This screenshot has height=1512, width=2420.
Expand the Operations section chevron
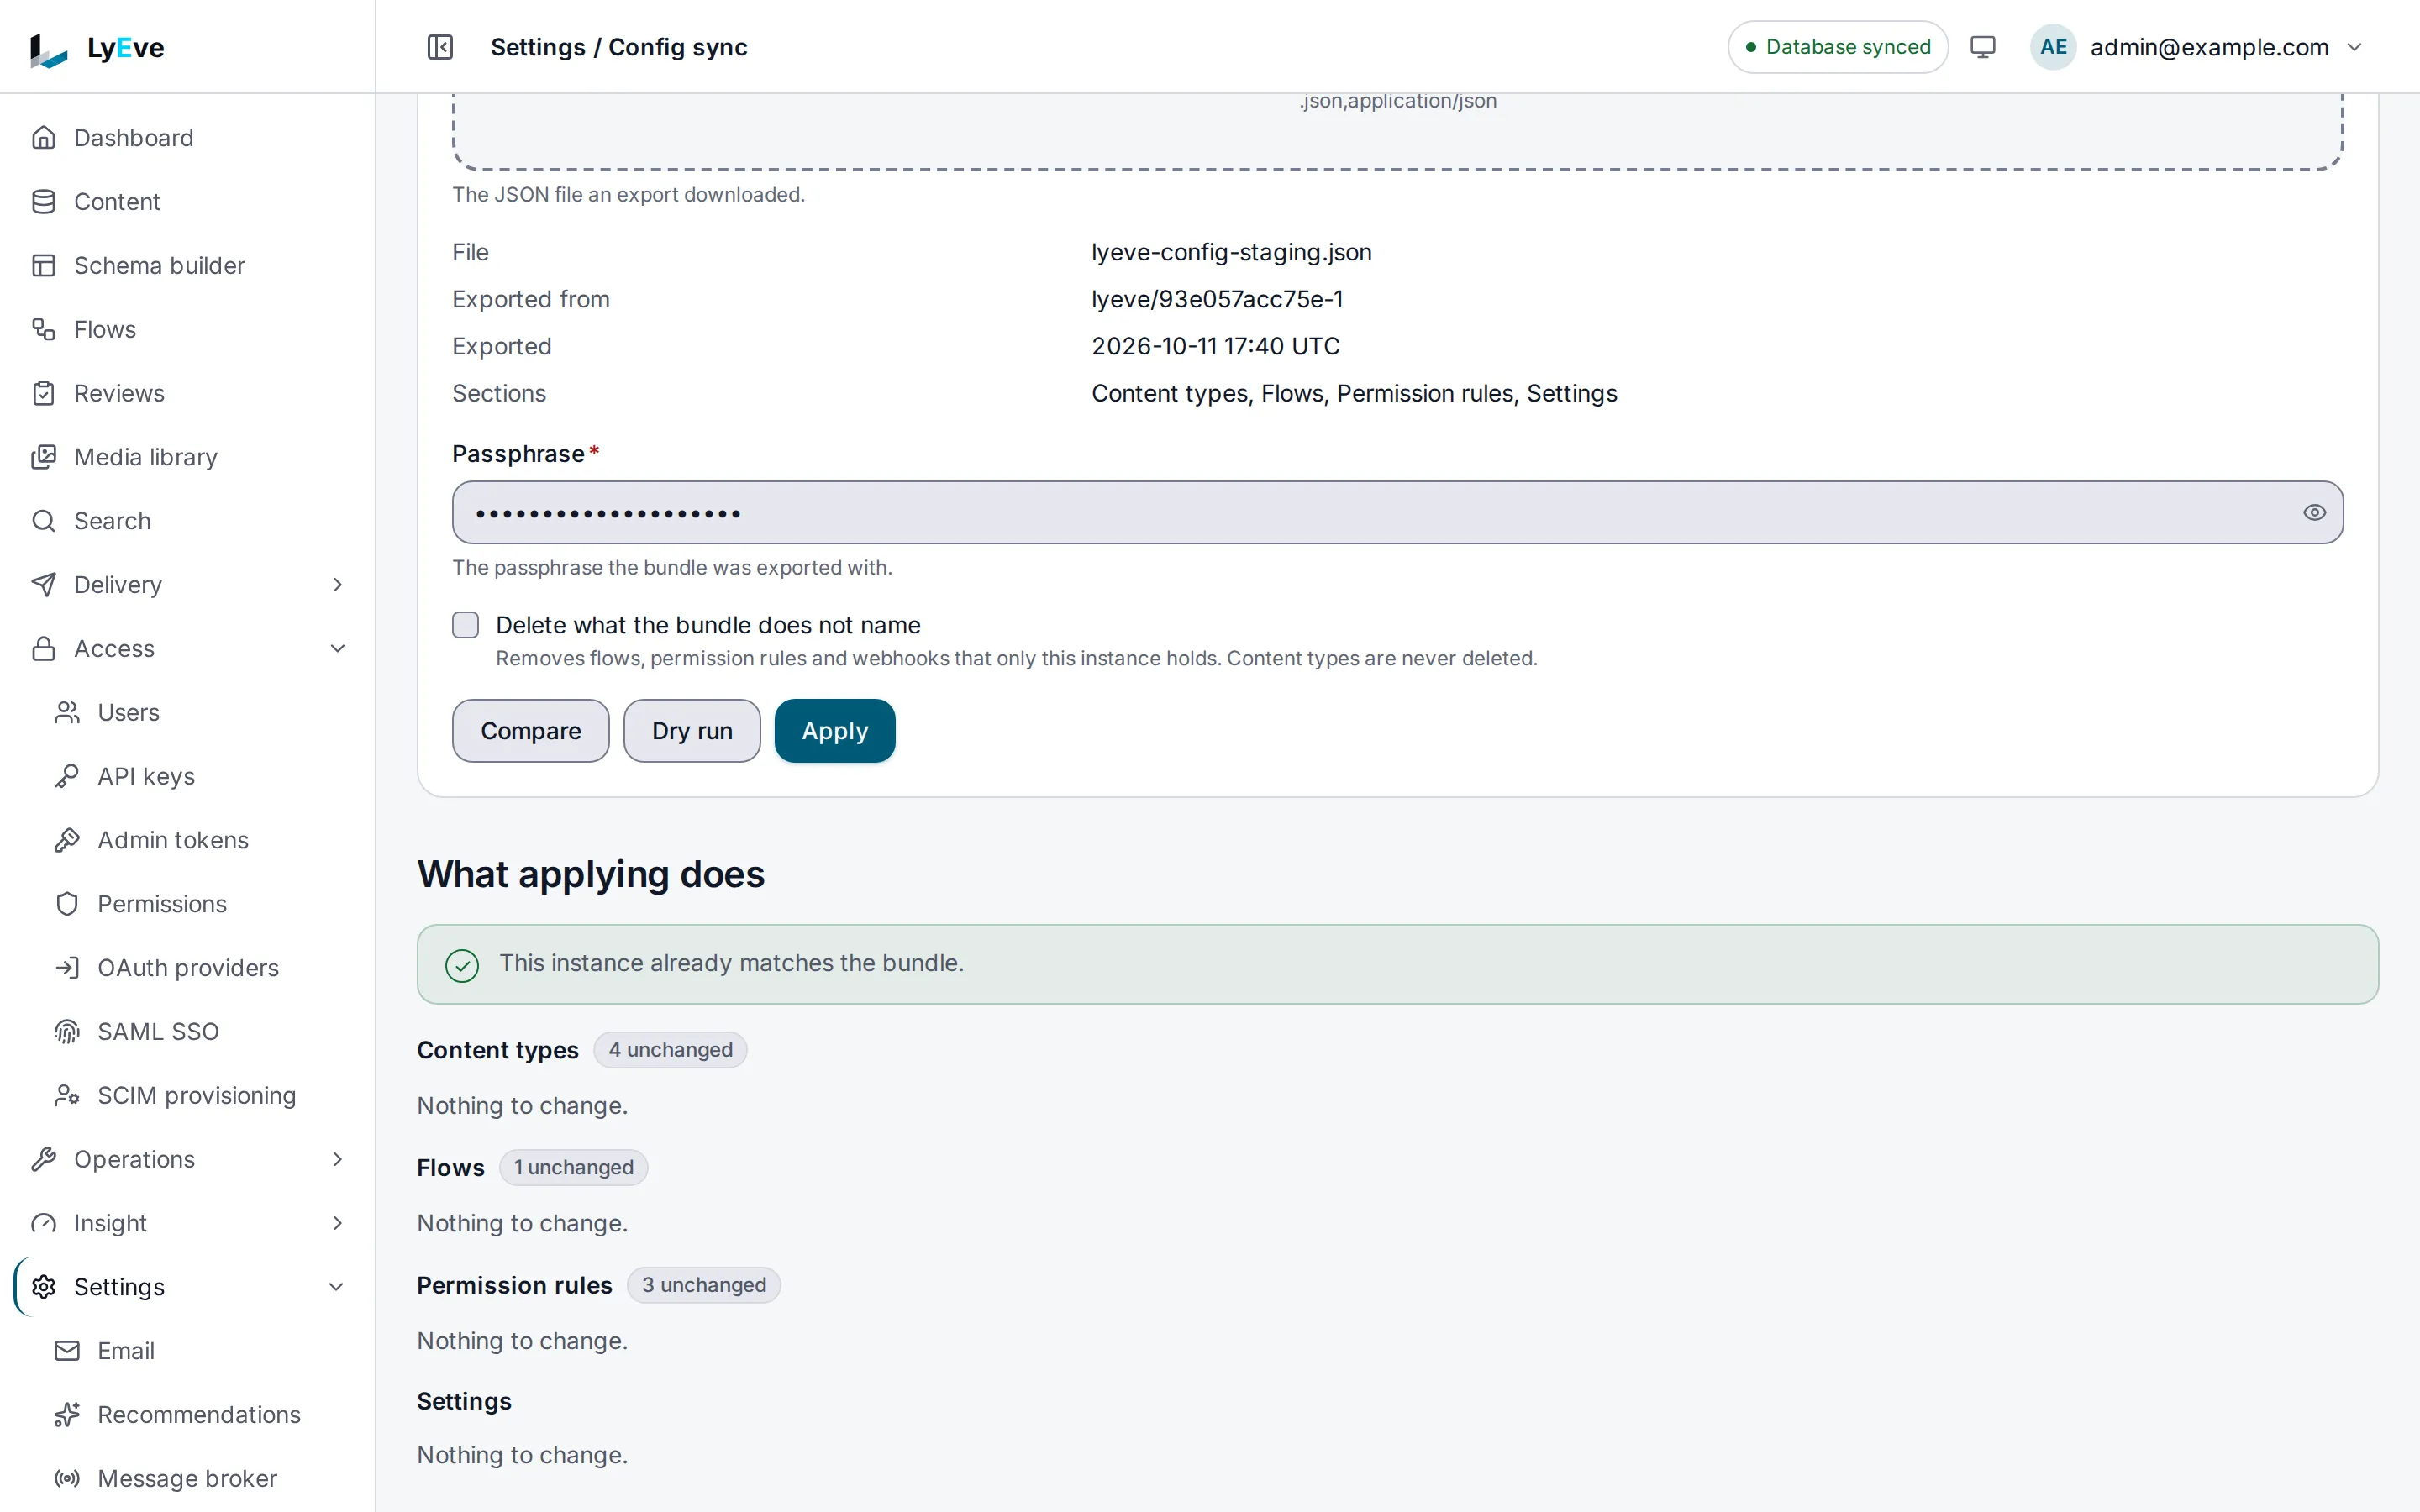click(337, 1159)
